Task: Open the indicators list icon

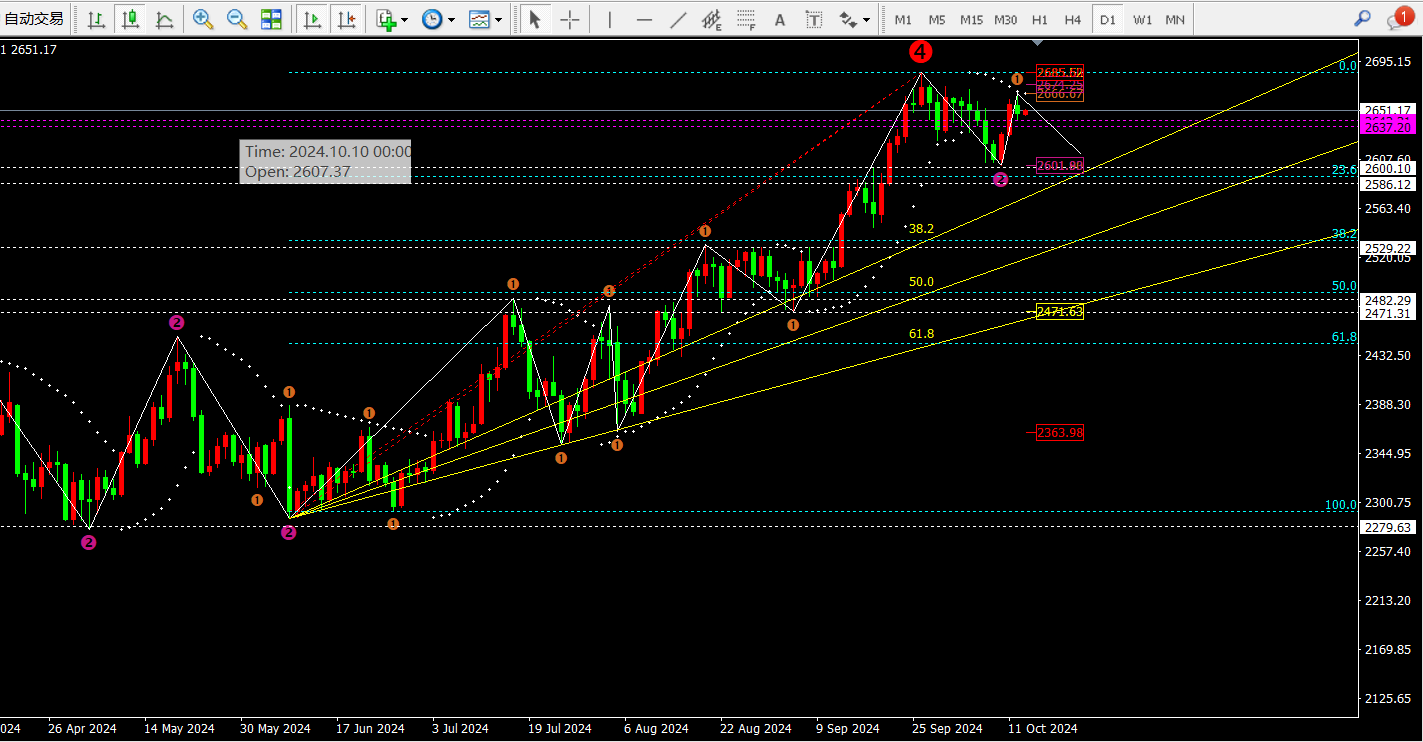Action: 386,19
